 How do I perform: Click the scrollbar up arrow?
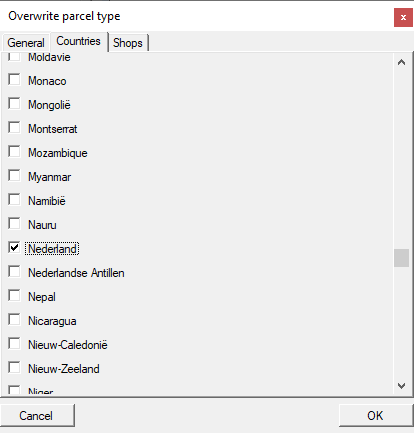pos(402,62)
